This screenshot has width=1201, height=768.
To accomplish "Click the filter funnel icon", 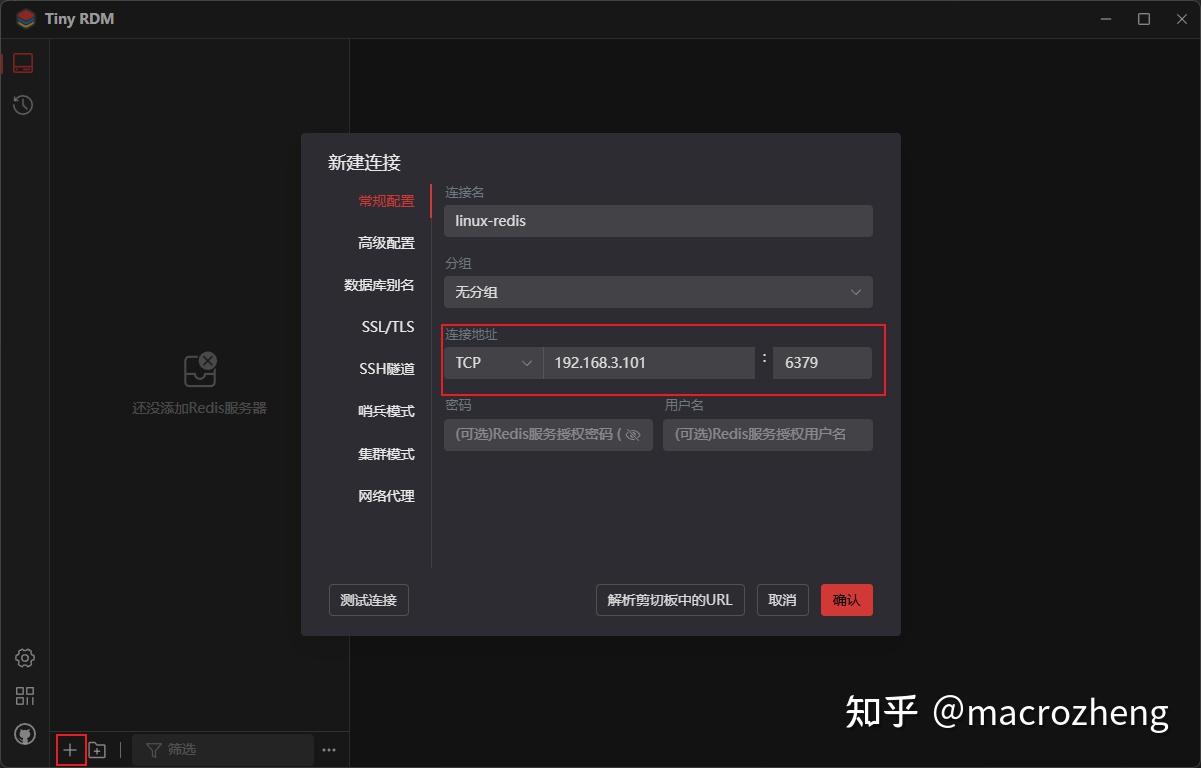I will [152, 749].
